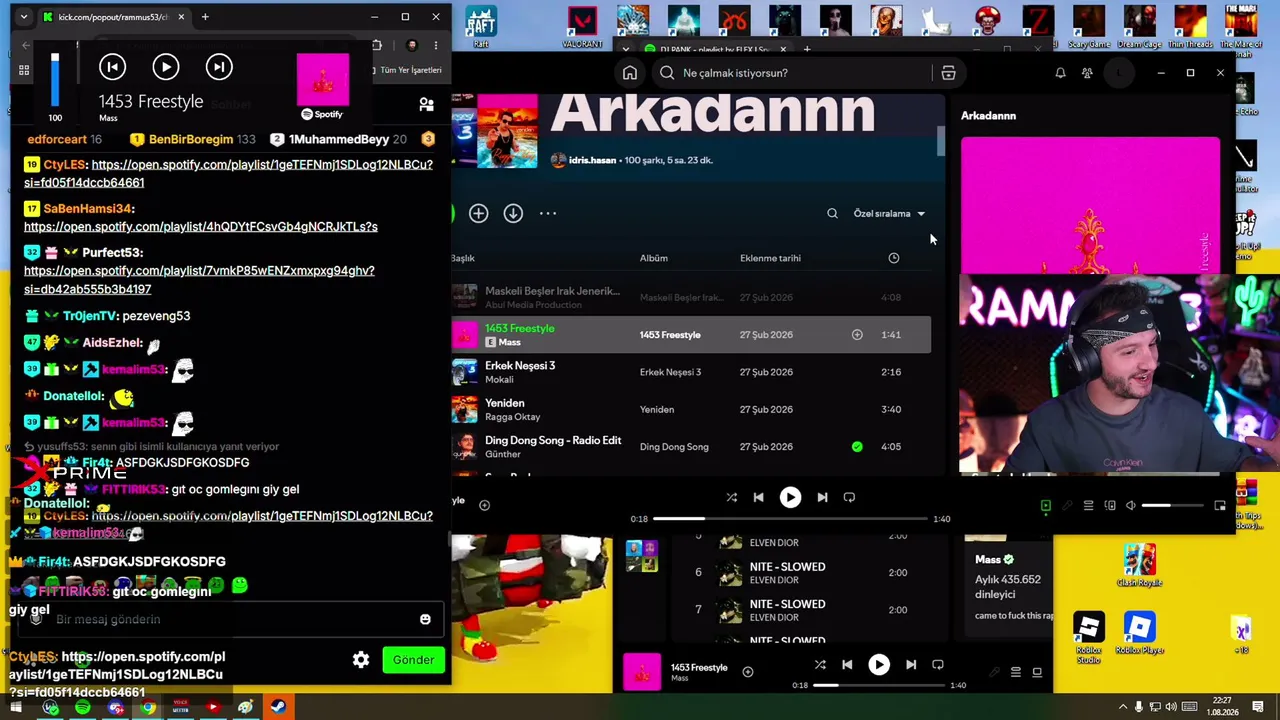The image size is (1280, 720).
Task: Open VALORANT desktop shortcut
Action: pos(582,27)
